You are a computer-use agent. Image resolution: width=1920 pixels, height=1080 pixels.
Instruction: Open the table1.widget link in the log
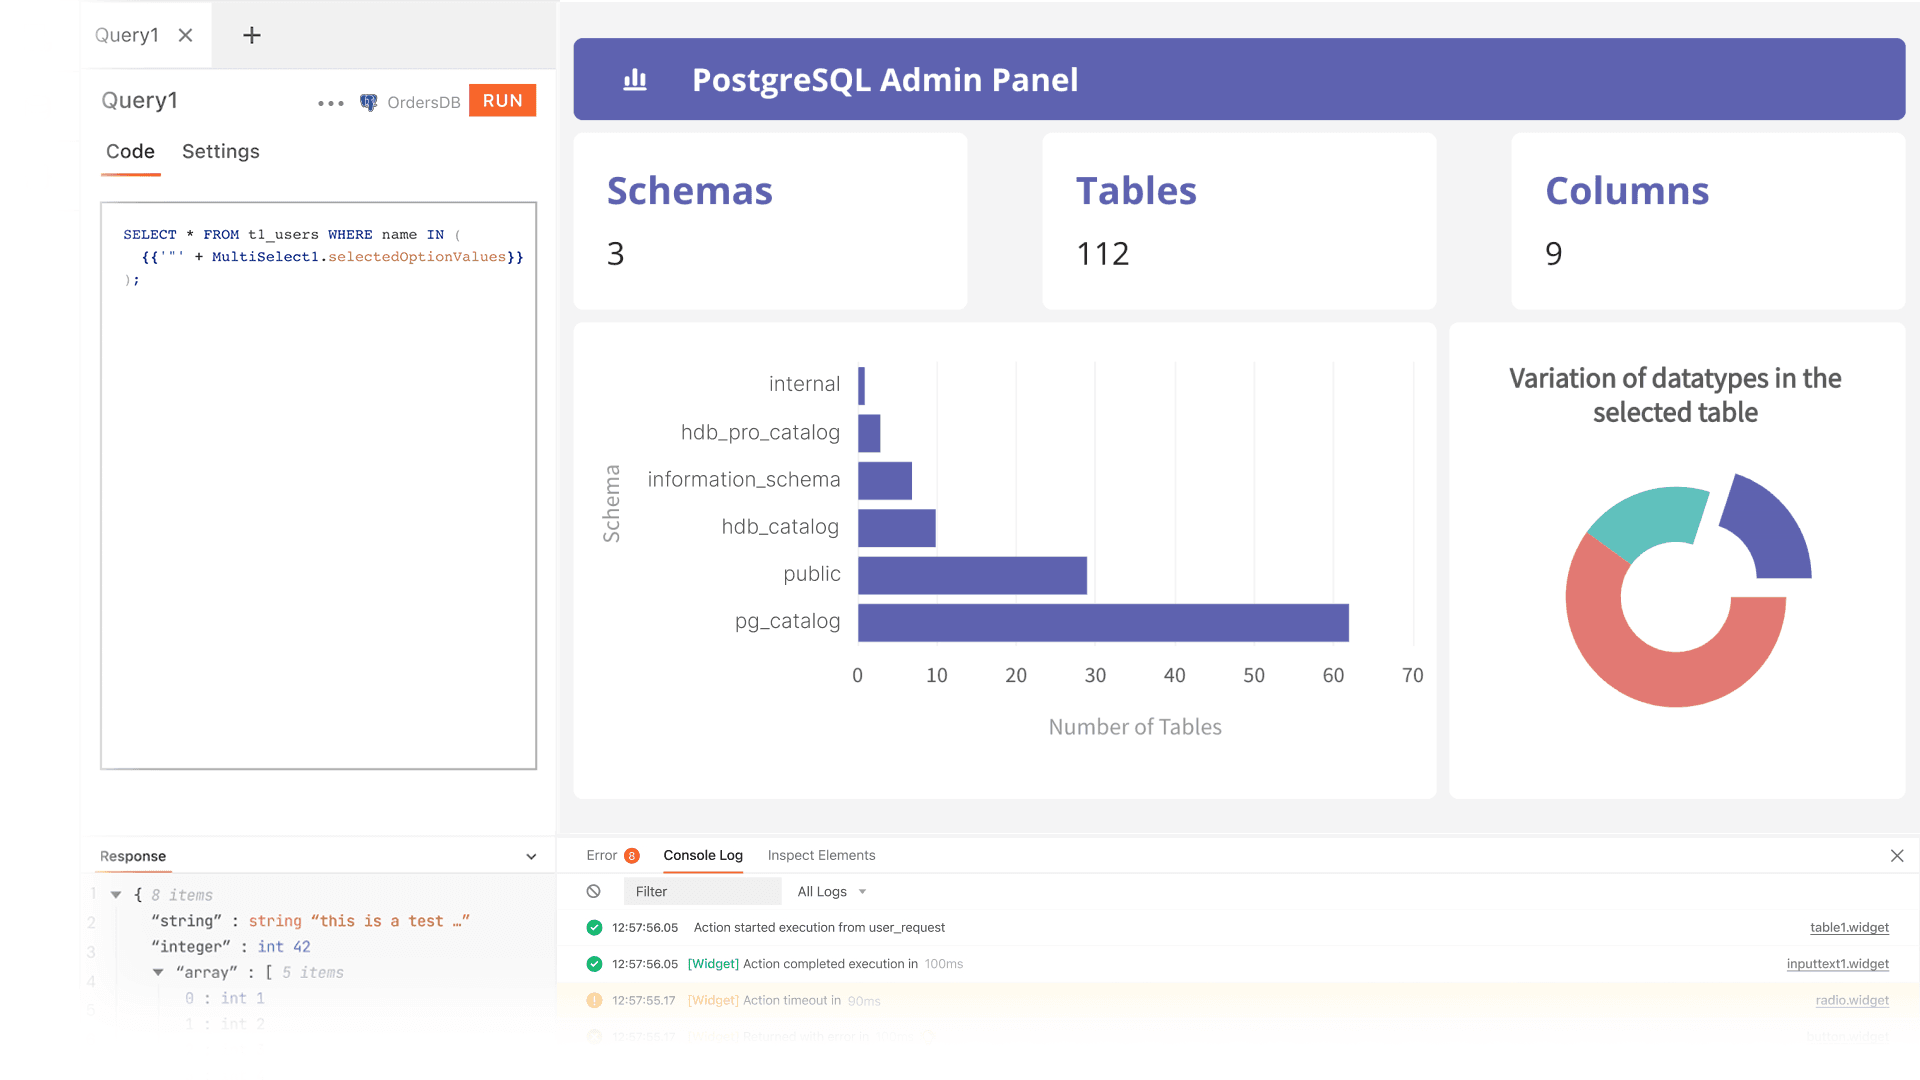(x=1849, y=927)
